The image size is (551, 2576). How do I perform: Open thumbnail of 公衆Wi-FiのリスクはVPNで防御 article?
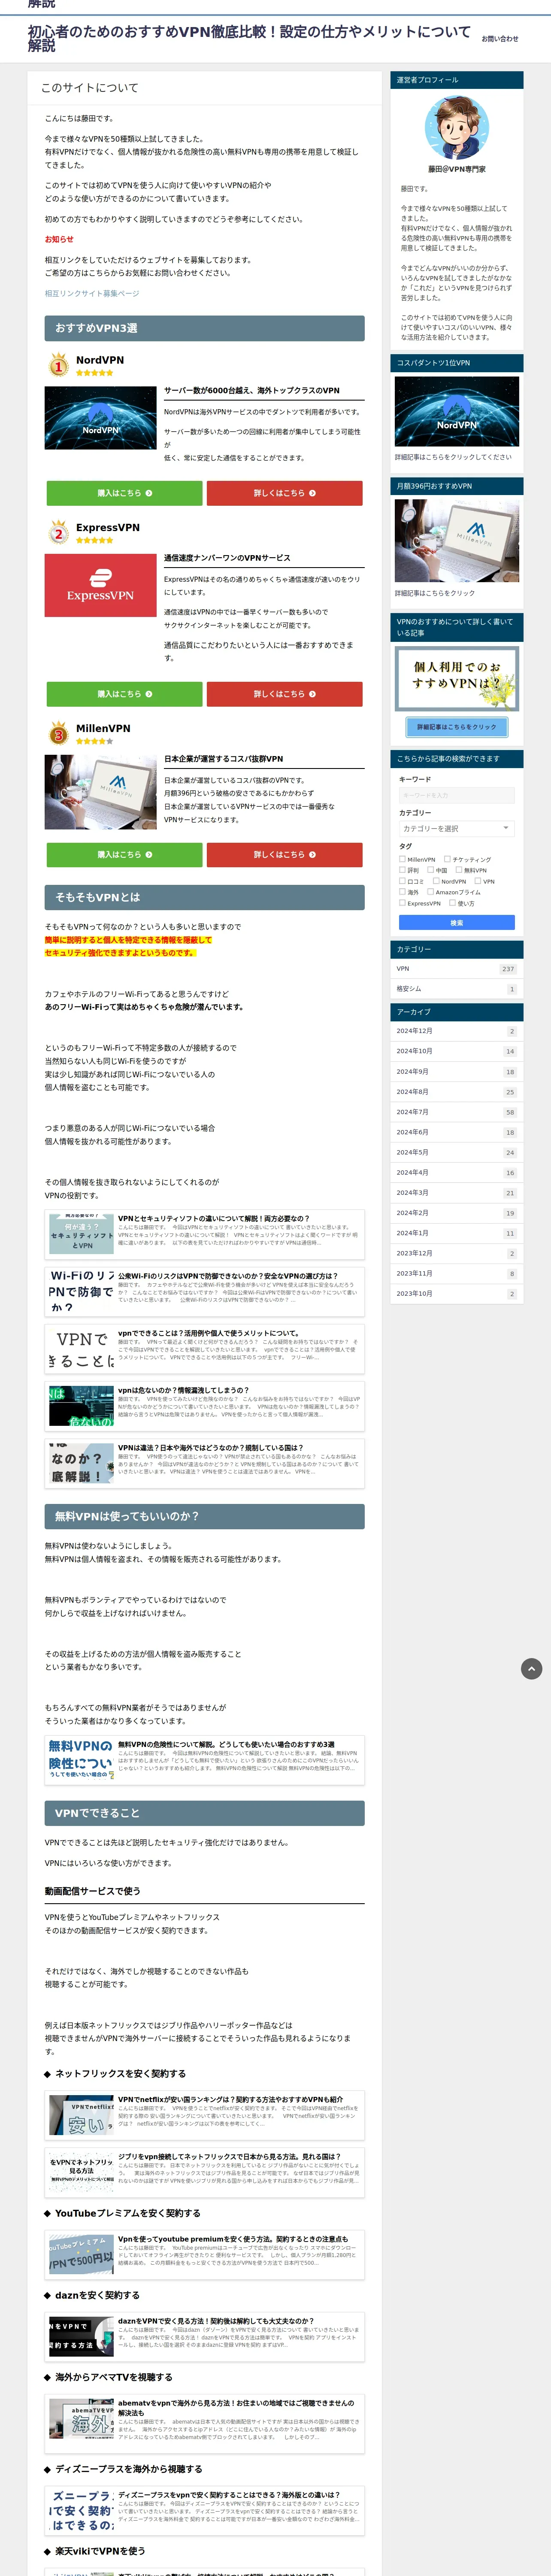81,1291
